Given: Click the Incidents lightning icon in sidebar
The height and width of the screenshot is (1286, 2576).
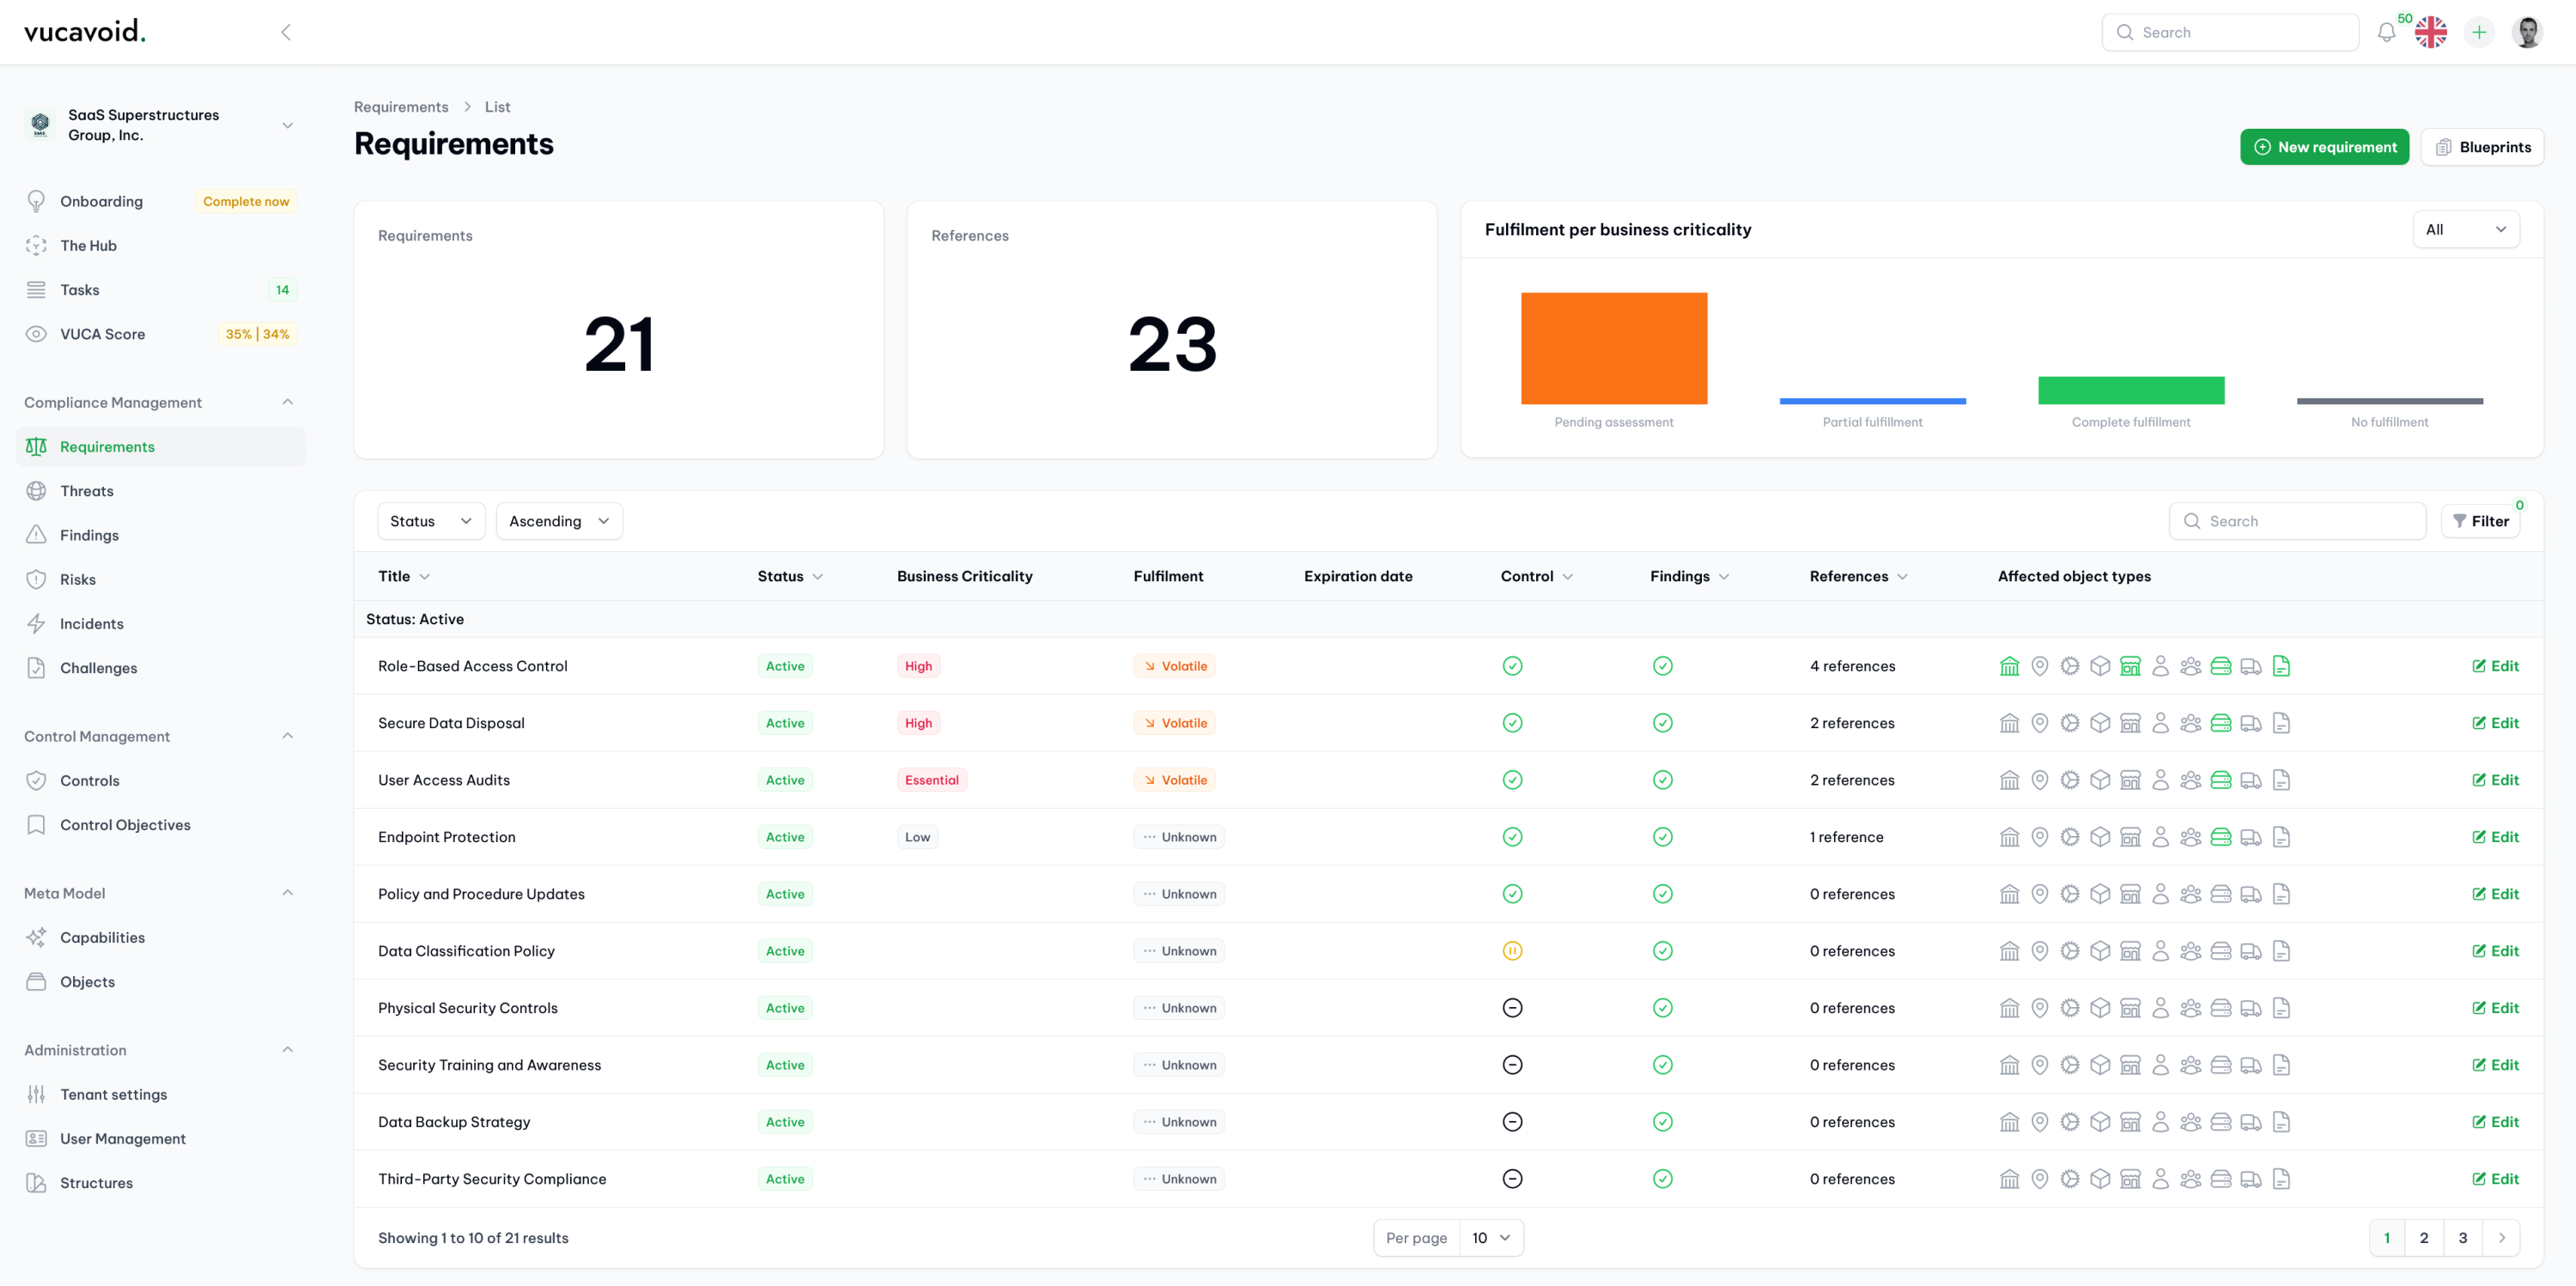Looking at the screenshot, I should (36, 623).
